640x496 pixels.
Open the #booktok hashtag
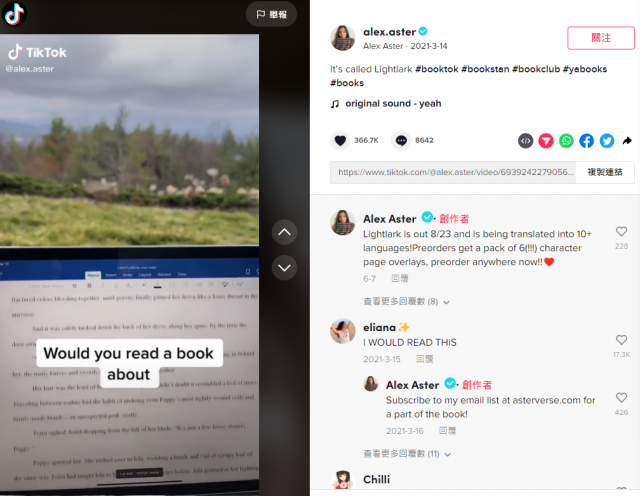(437, 69)
